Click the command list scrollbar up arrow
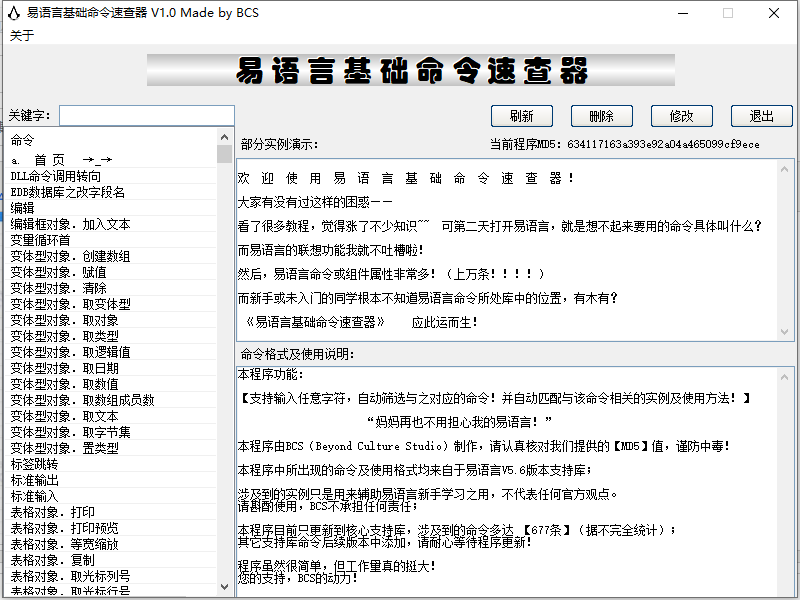The height and width of the screenshot is (600, 800). coord(224,139)
